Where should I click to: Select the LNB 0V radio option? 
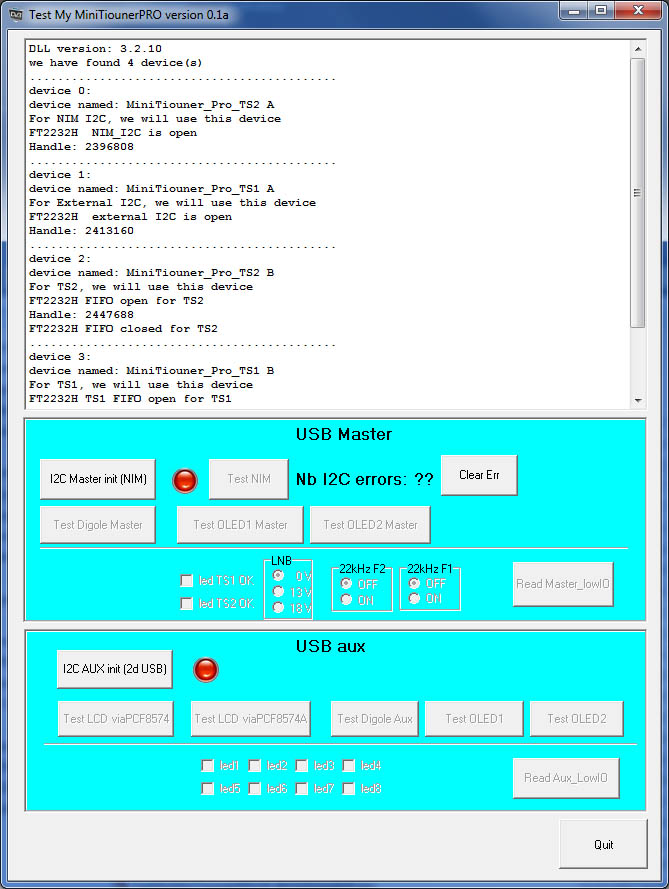point(278,575)
